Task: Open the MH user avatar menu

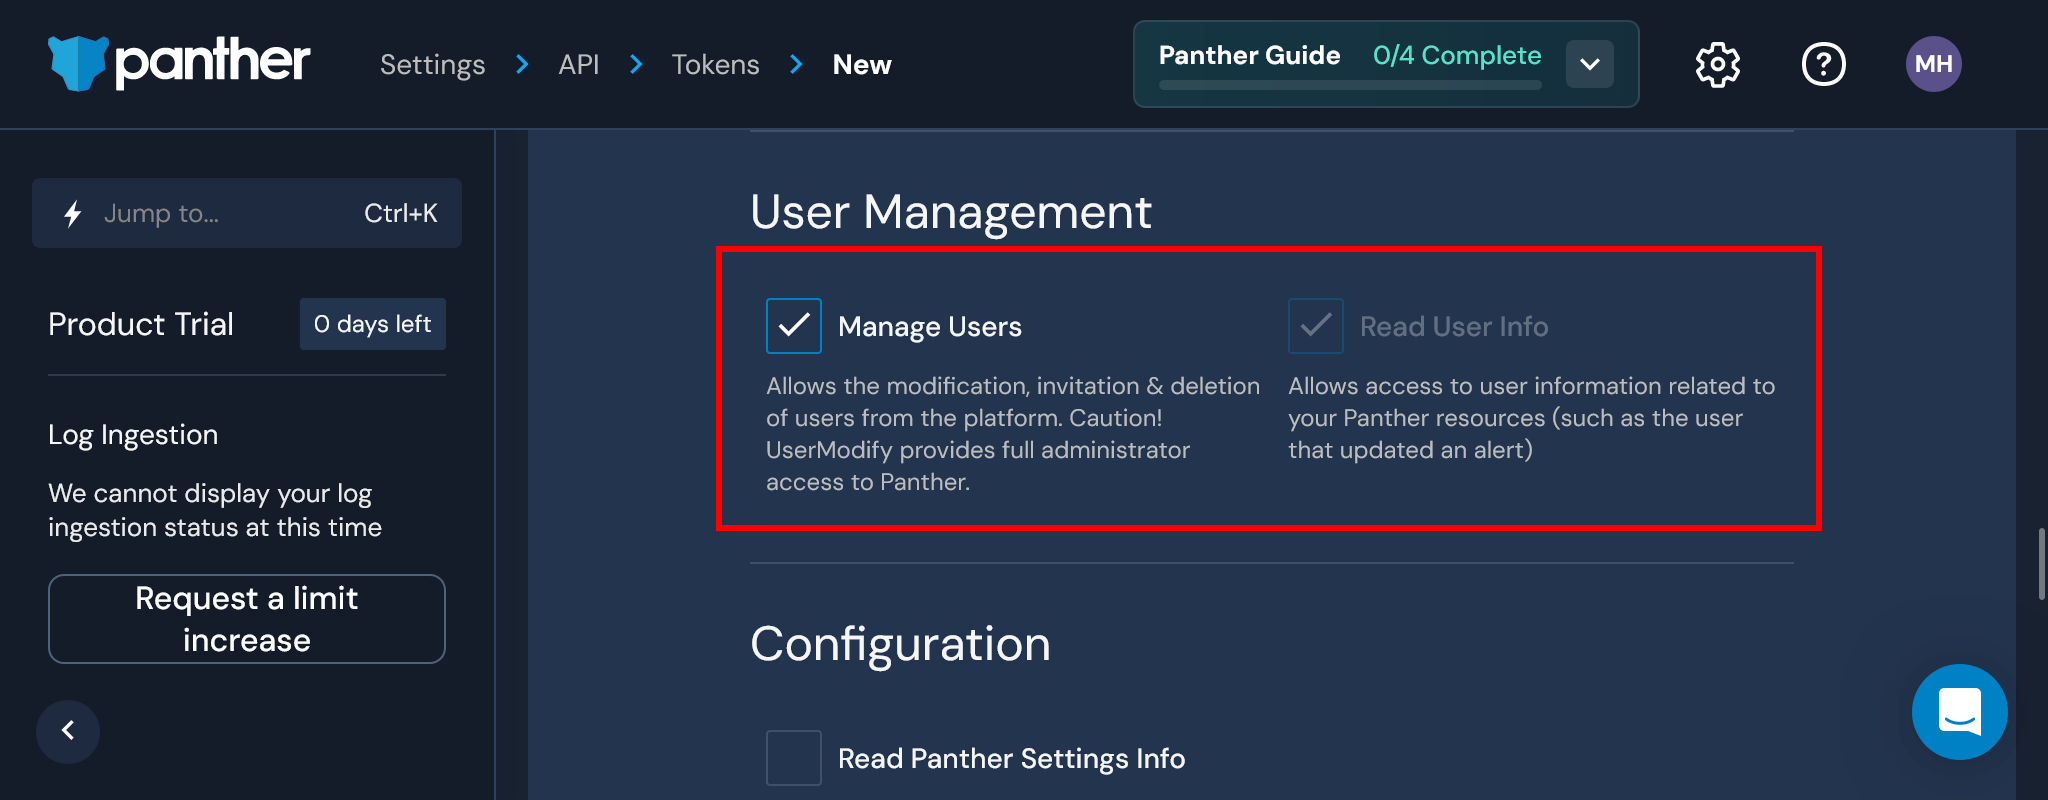Action: pos(1934,64)
